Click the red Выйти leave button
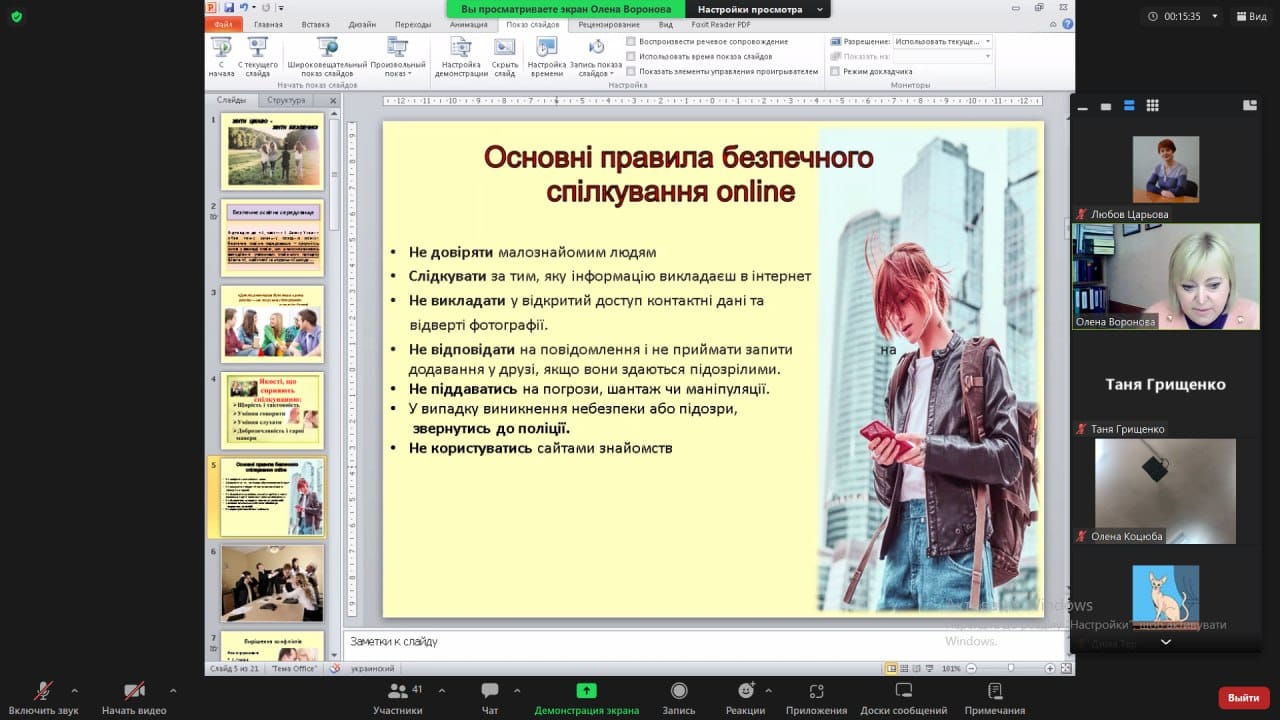Screen dimensions: 1280x720 point(1243,698)
